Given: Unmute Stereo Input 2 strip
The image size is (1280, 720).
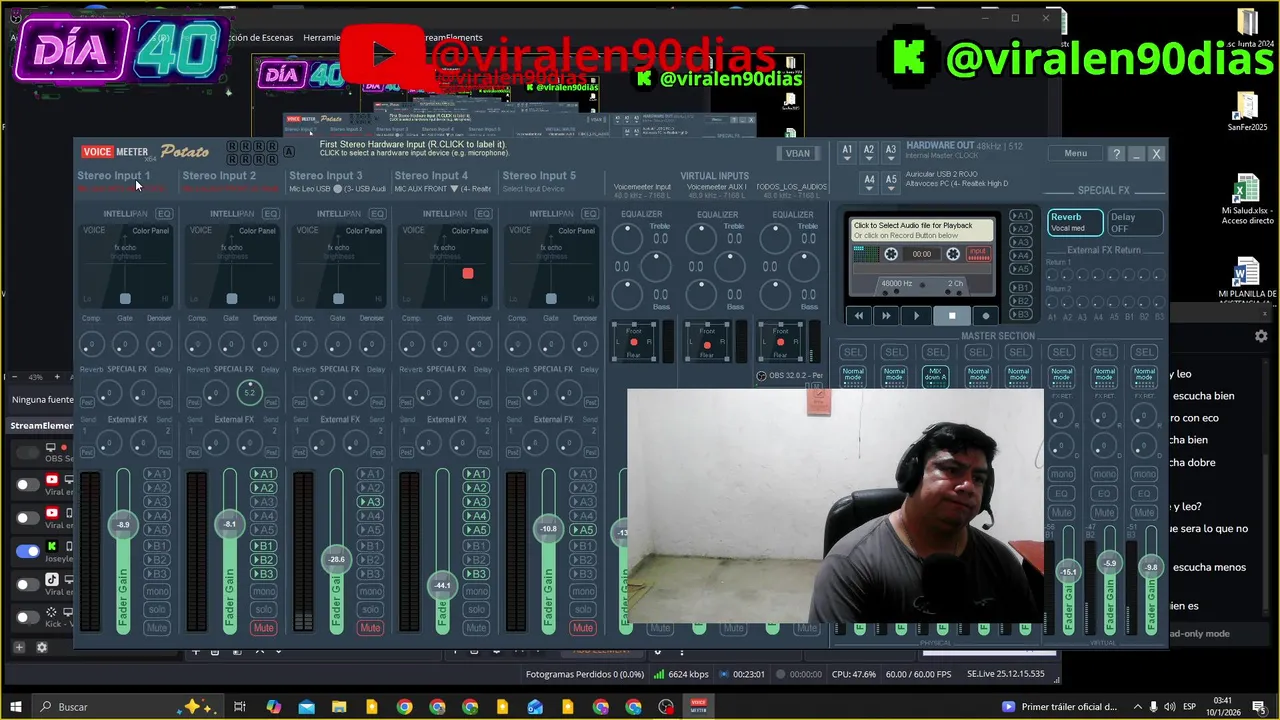Looking at the screenshot, I should click(x=263, y=628).
